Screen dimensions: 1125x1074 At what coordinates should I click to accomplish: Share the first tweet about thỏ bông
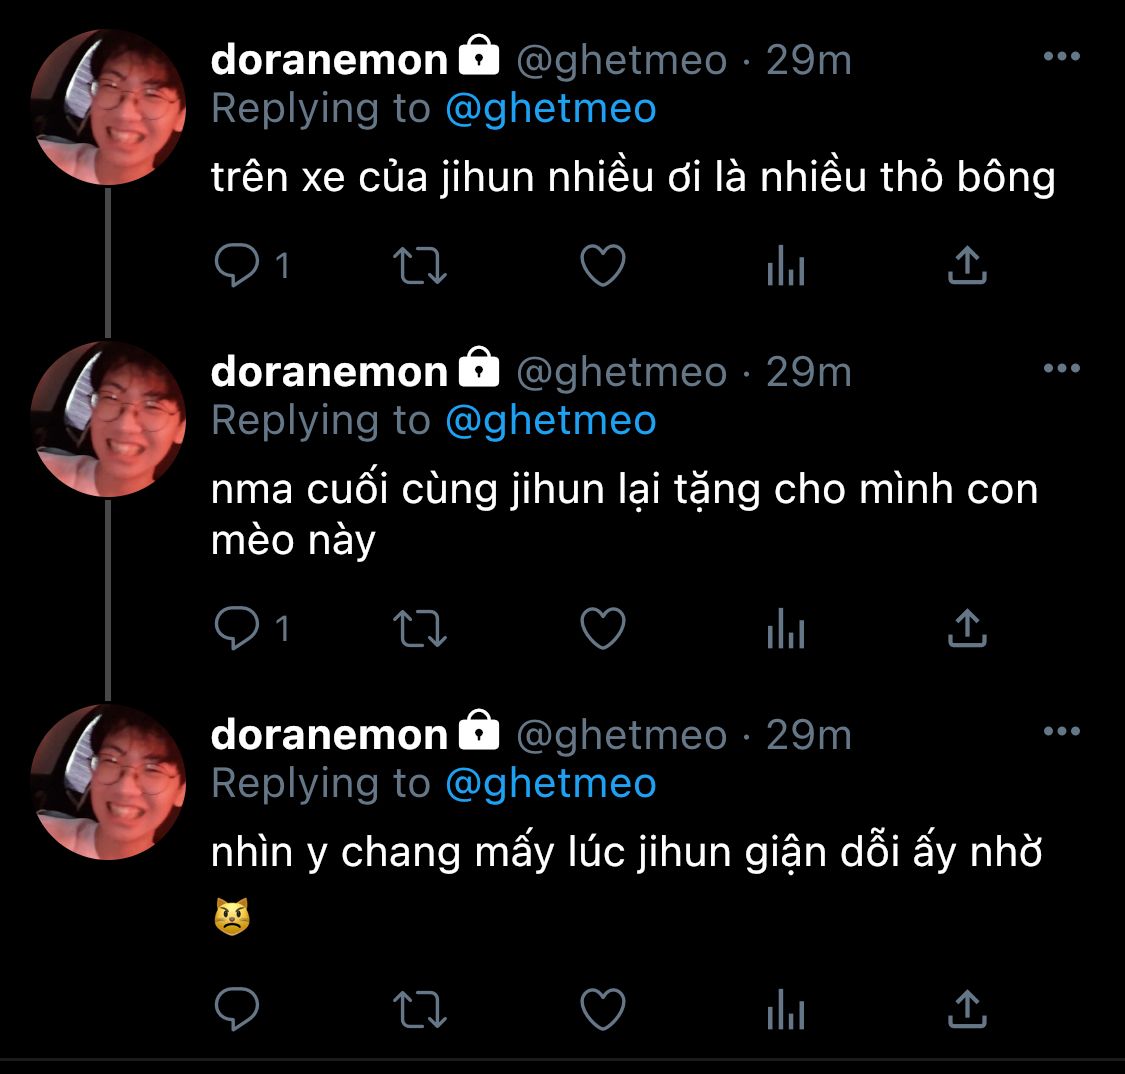pos(967,265)
